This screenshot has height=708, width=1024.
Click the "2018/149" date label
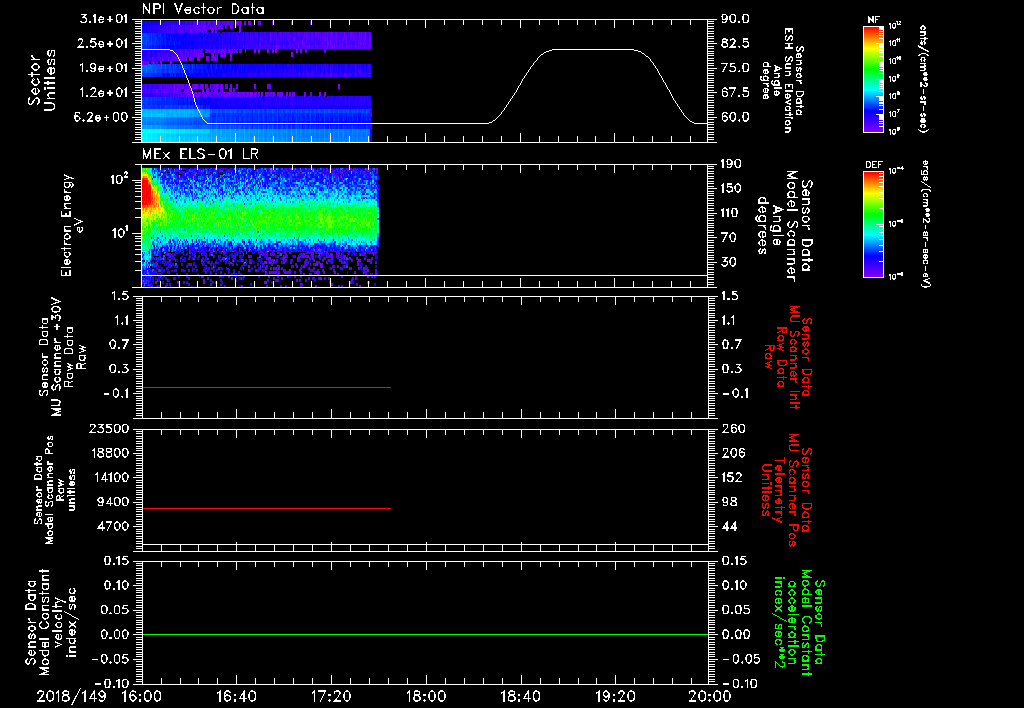(x=71, y=696)
